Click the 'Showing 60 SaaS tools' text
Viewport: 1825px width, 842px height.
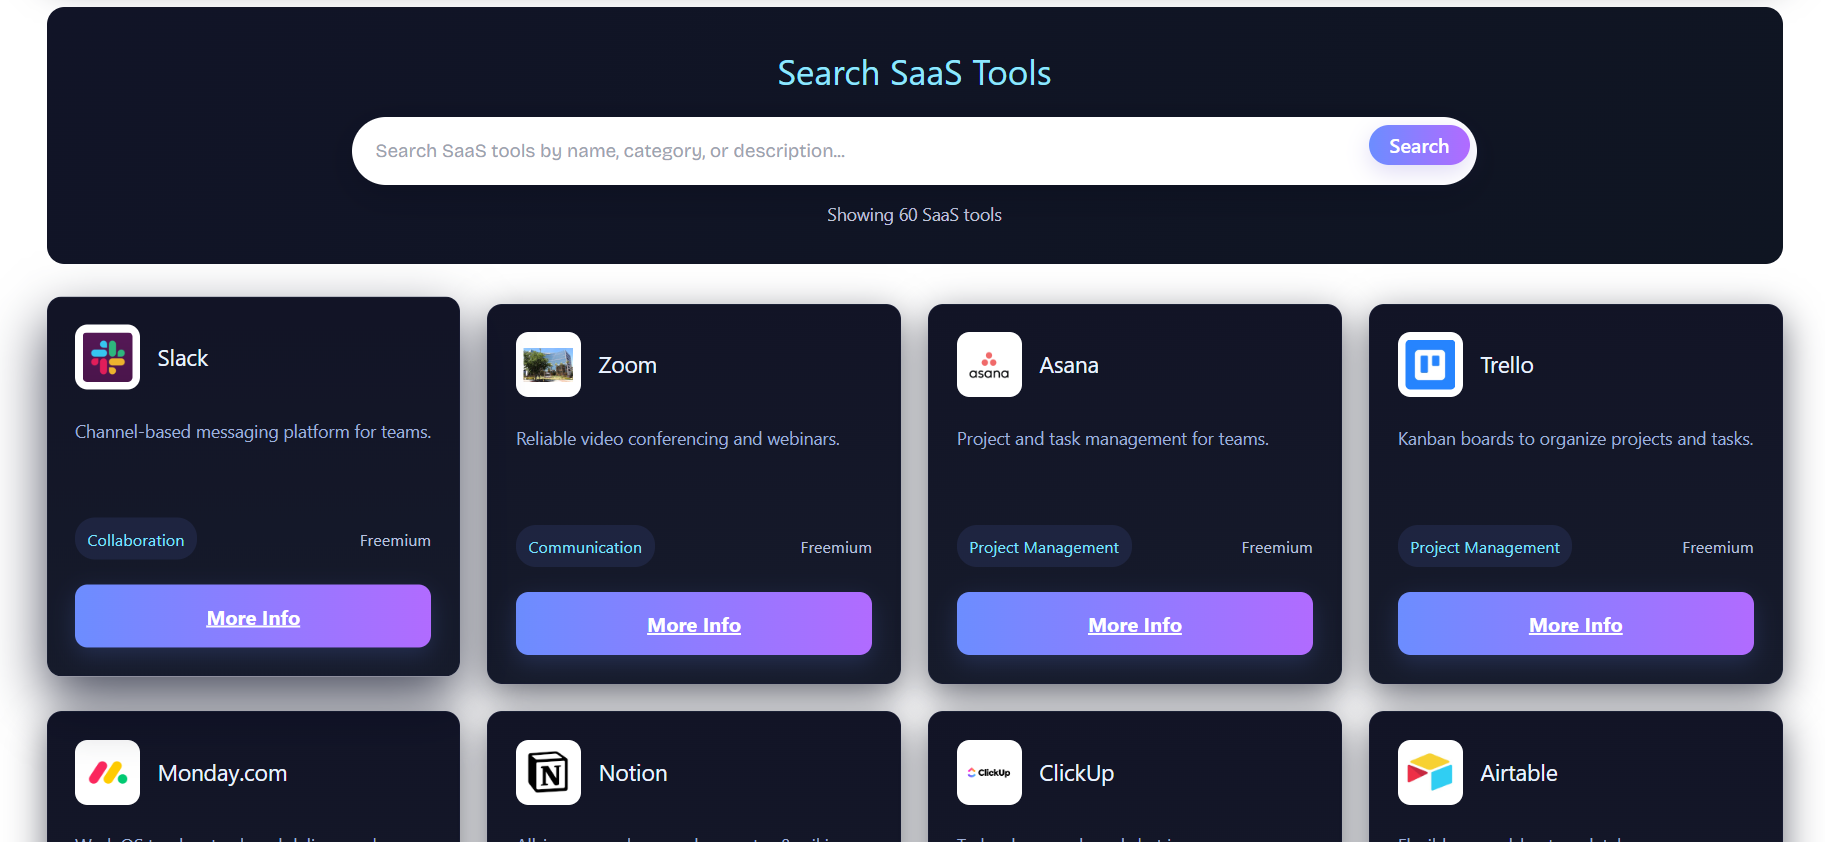click(914, 215)
